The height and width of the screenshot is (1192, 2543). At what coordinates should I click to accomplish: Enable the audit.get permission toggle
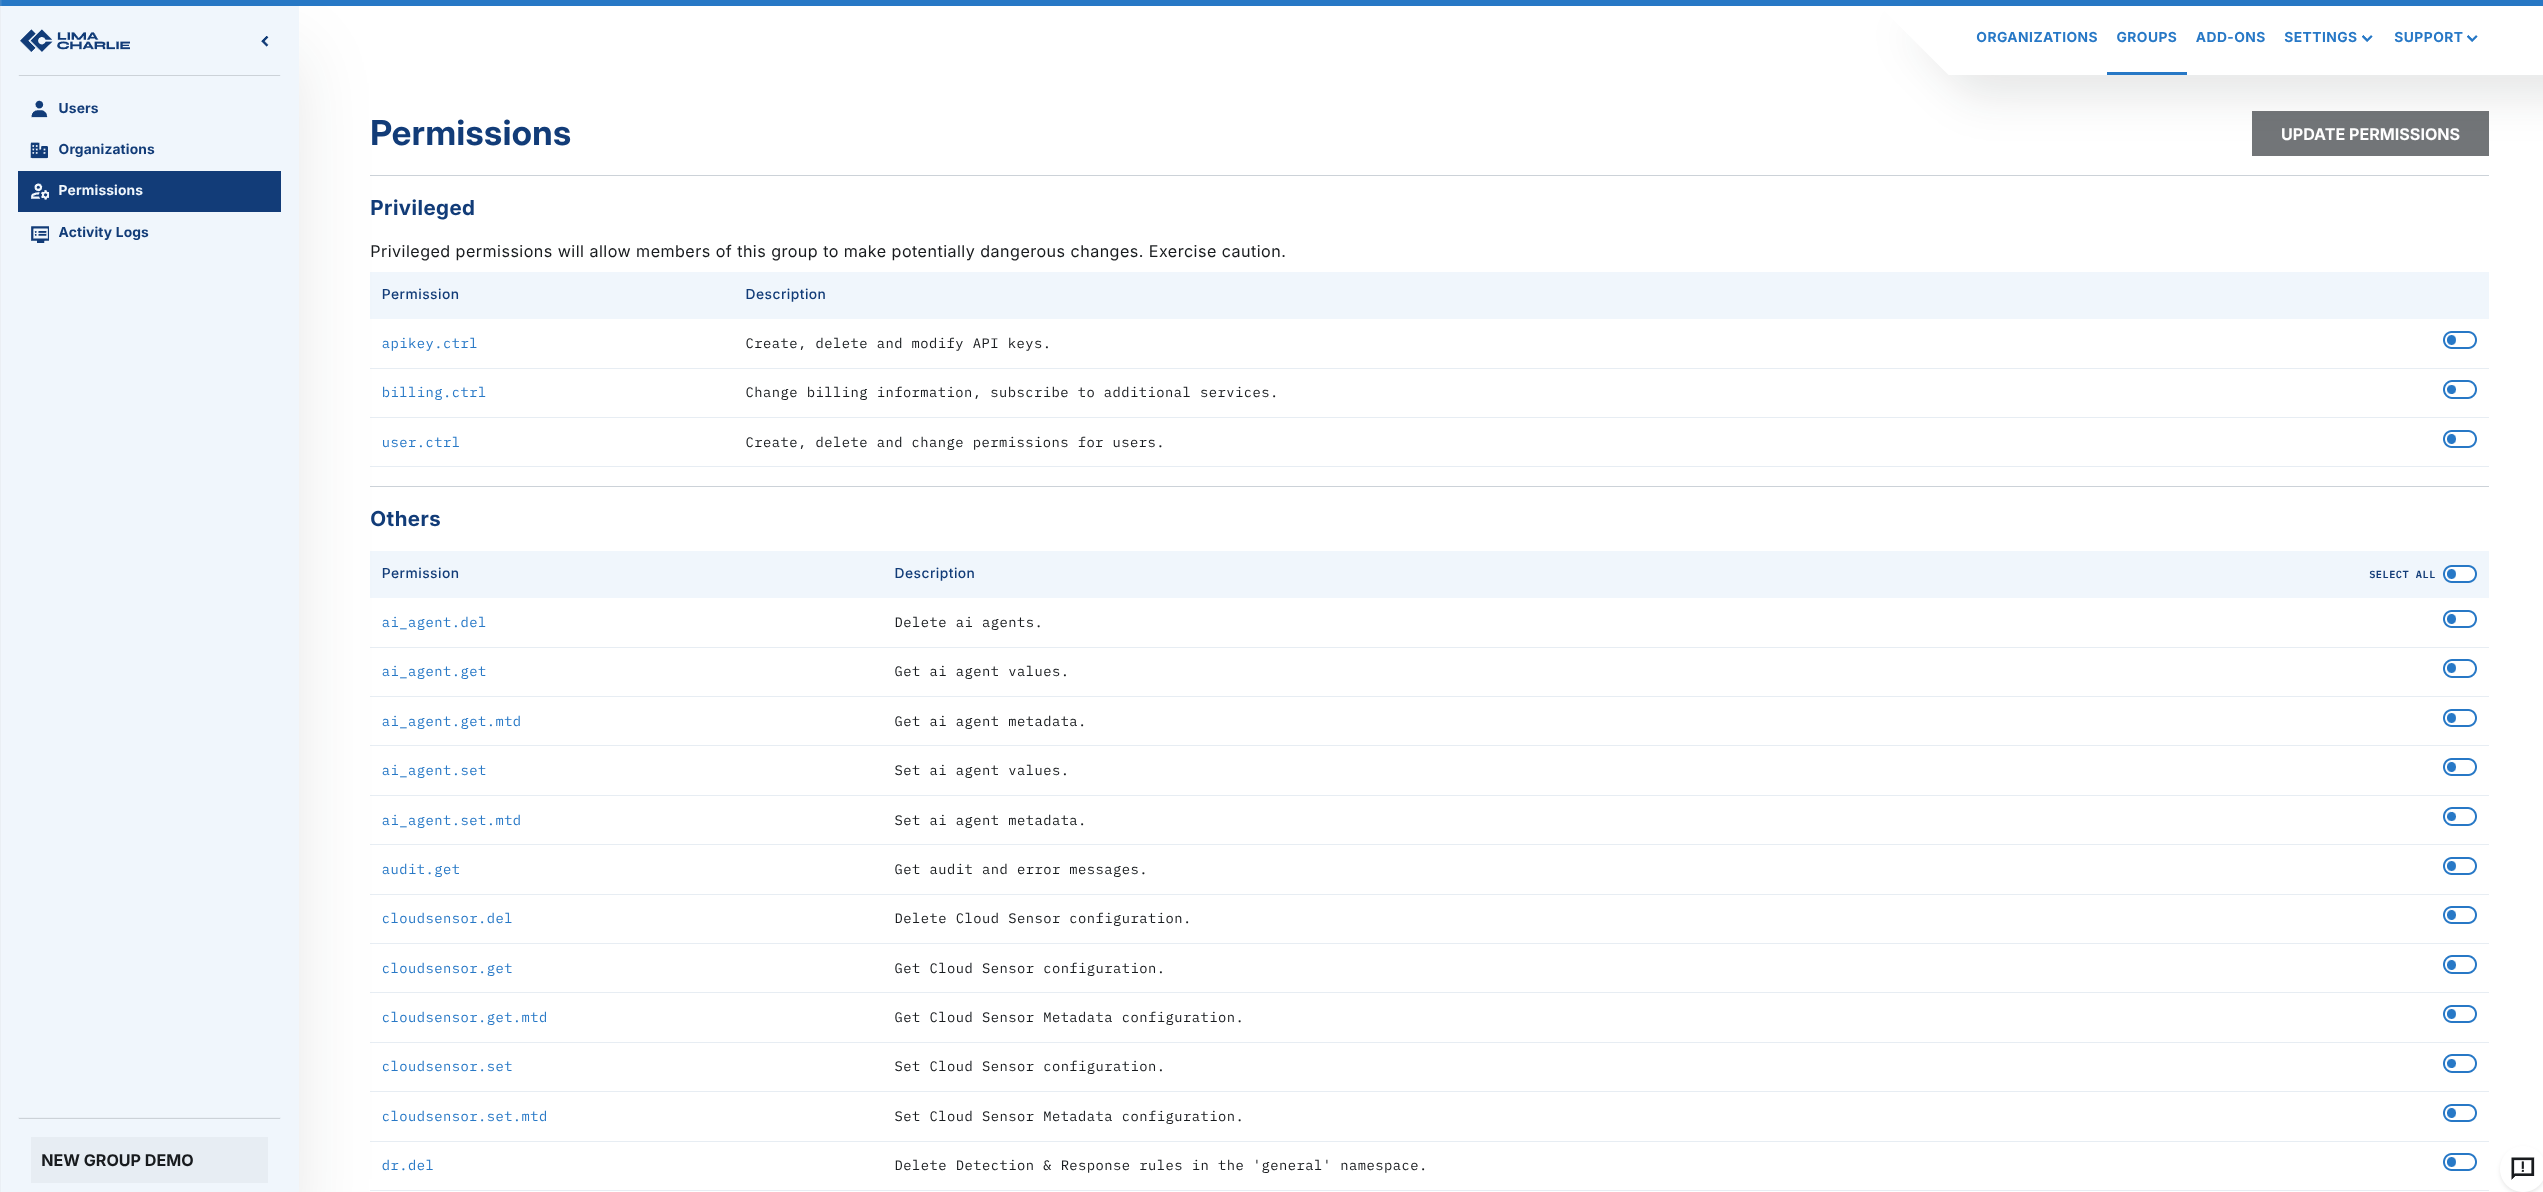pos(2459,866)
